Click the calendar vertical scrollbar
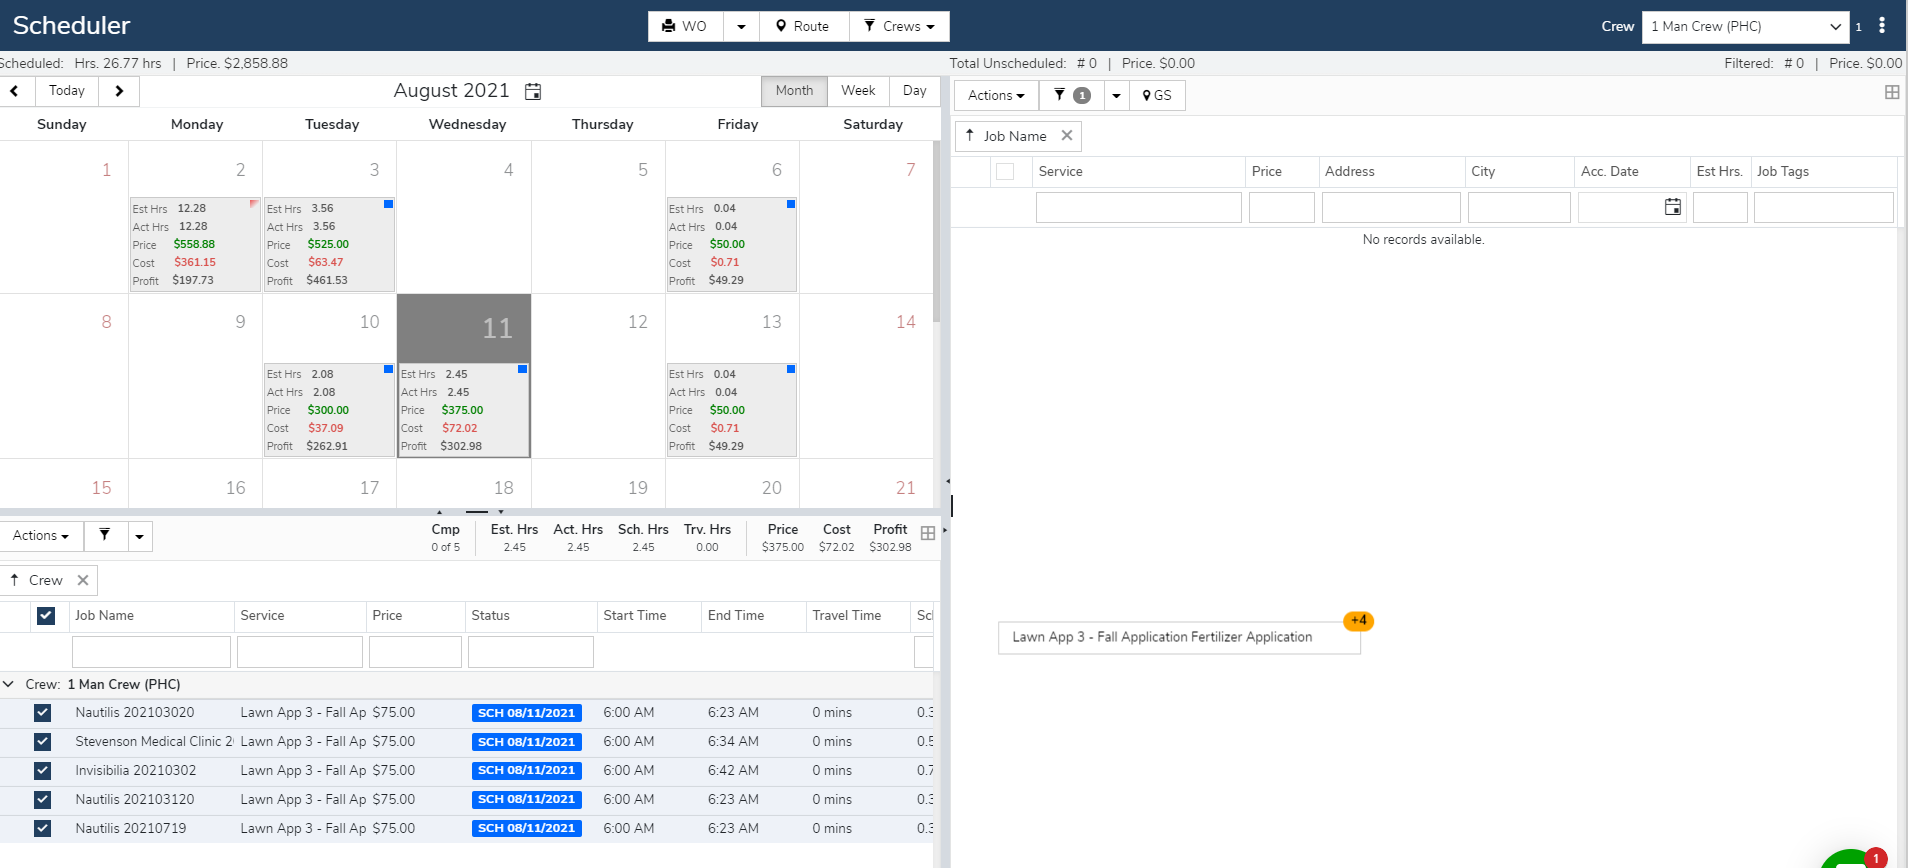 pos(936,230)
